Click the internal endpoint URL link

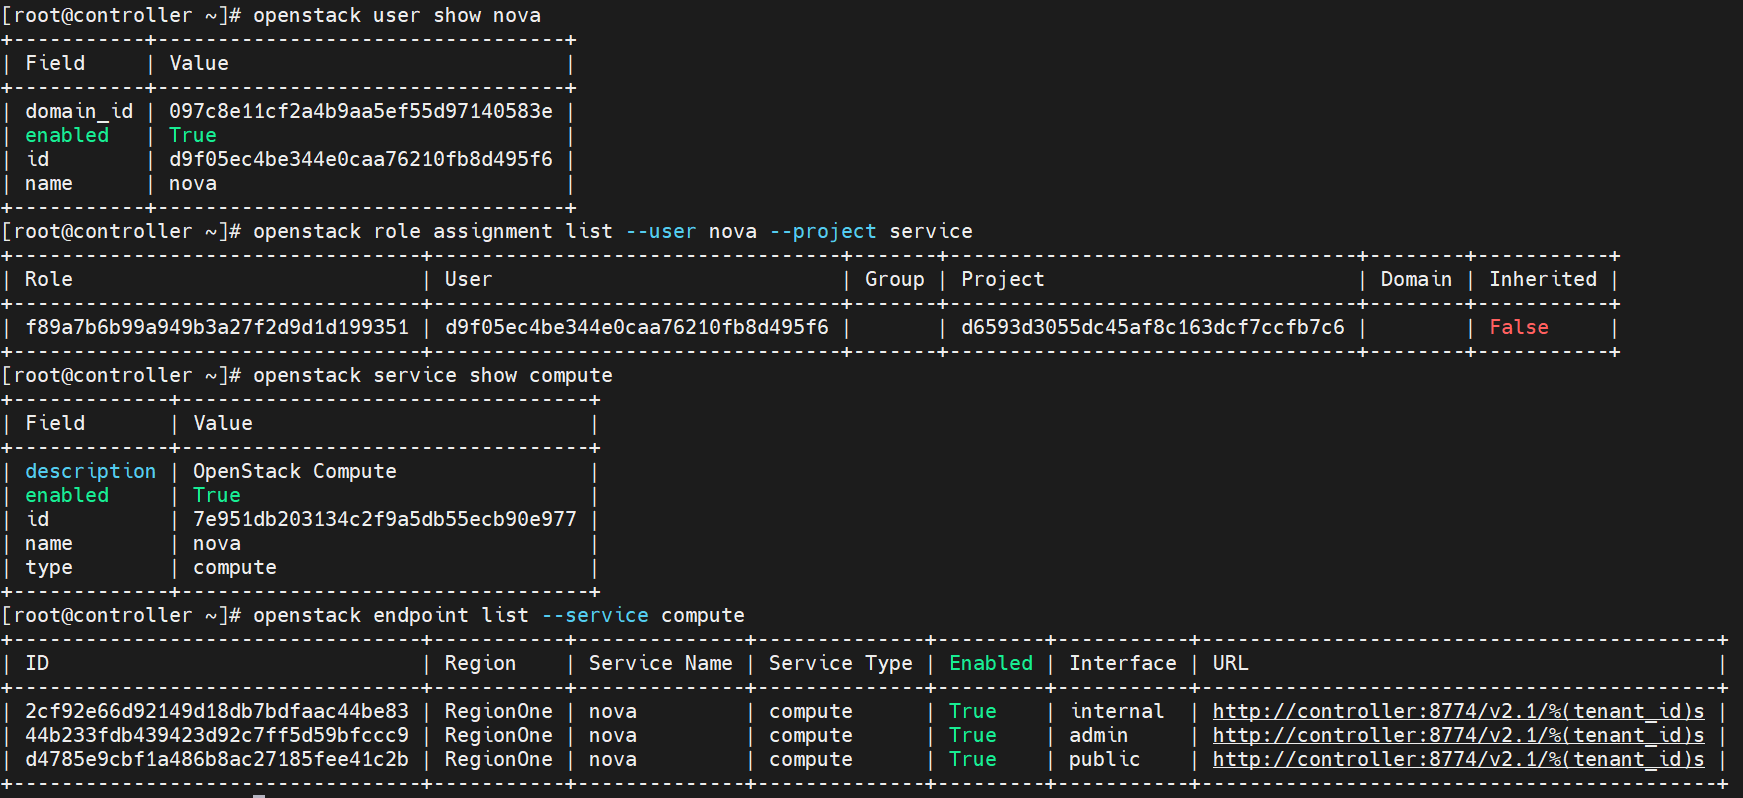[x=1458, y=711]
